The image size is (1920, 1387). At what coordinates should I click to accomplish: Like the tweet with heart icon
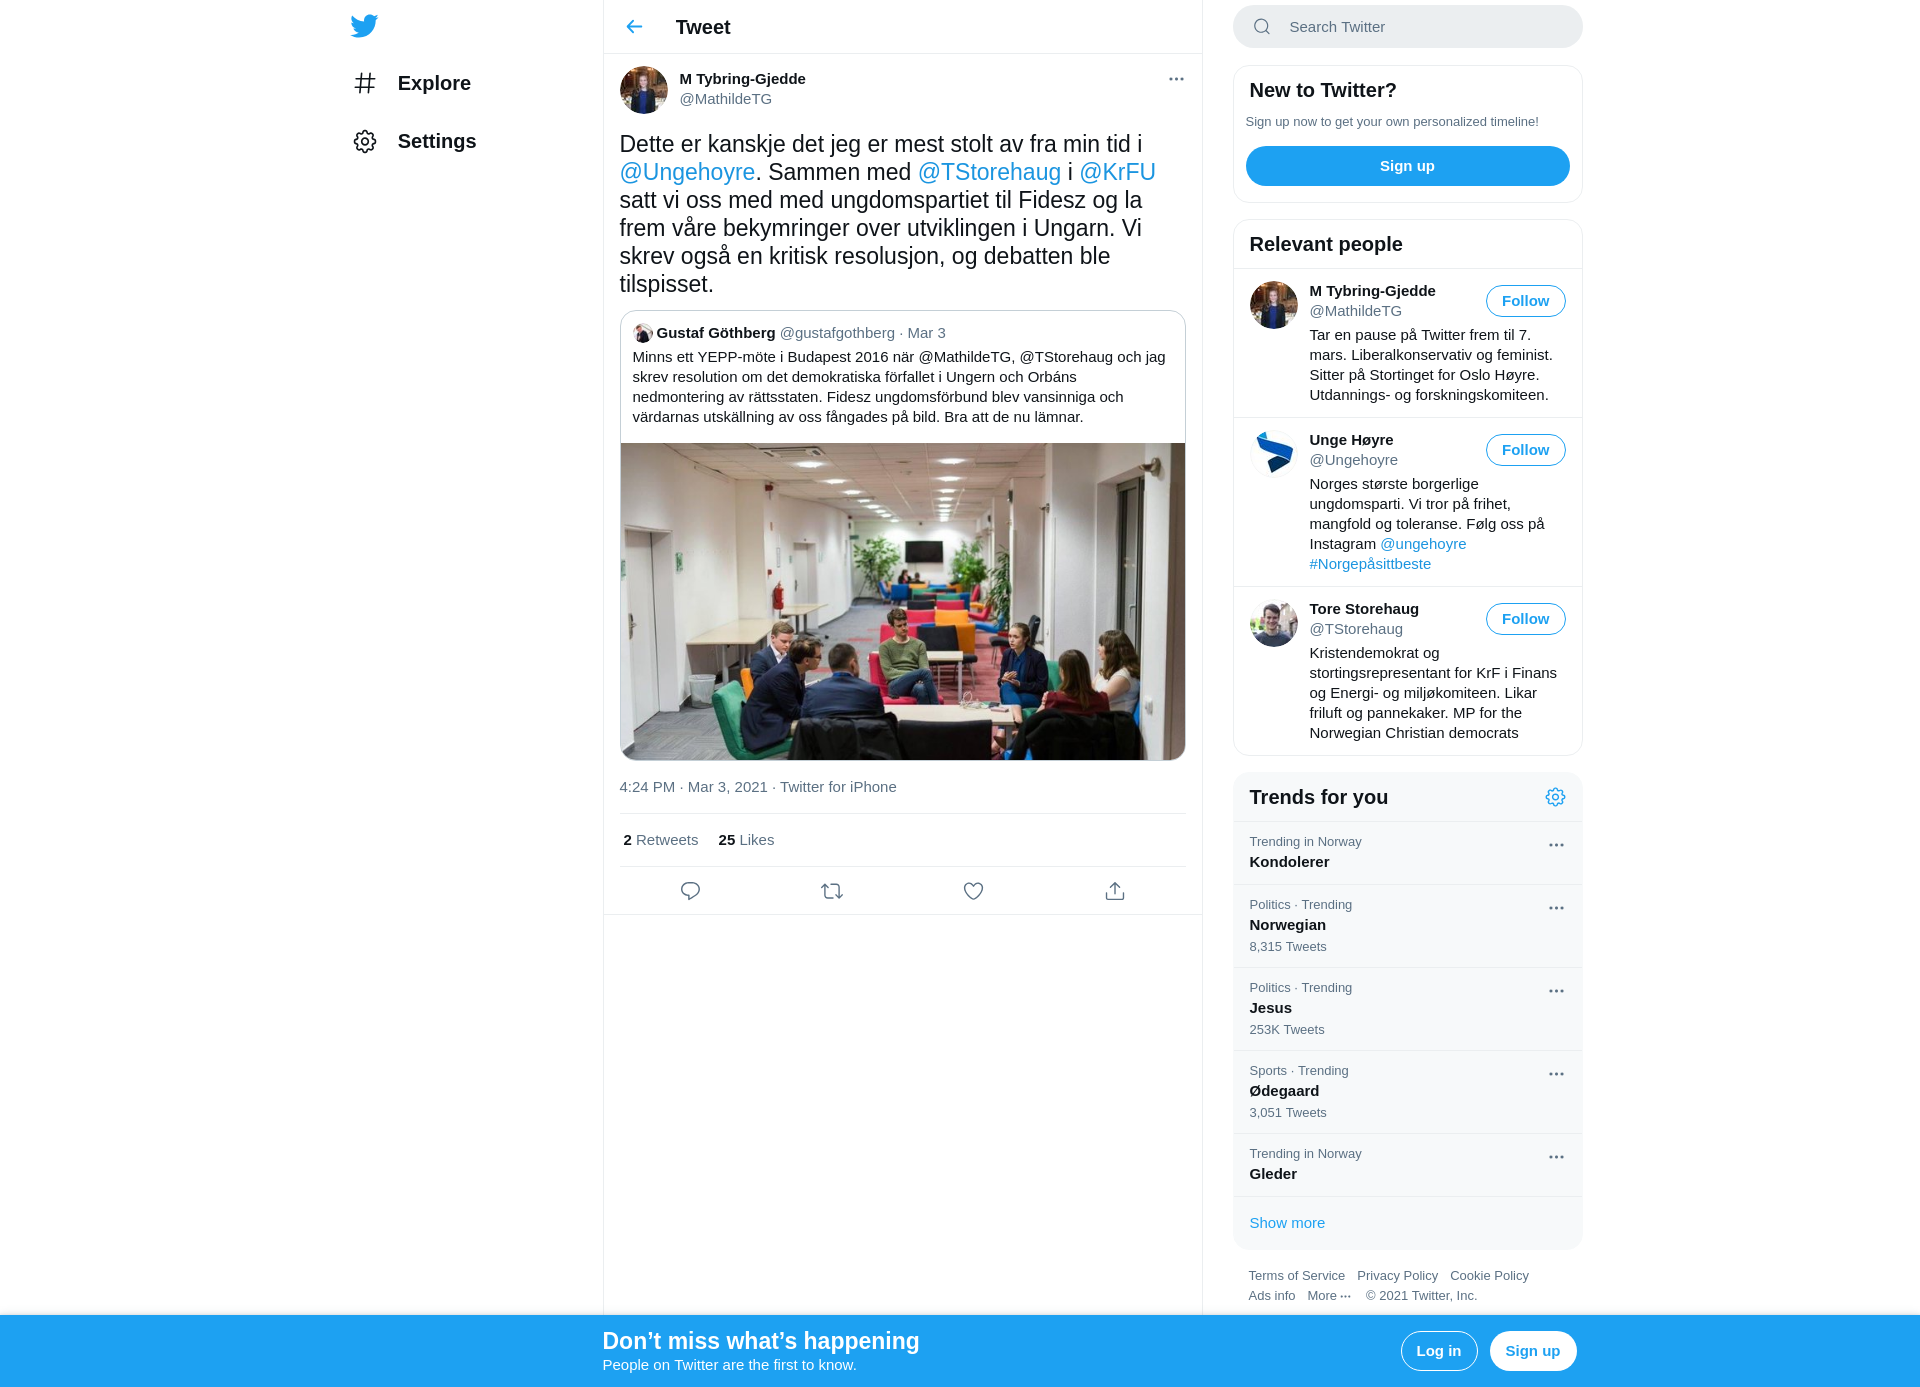click(x=973, y=891)
